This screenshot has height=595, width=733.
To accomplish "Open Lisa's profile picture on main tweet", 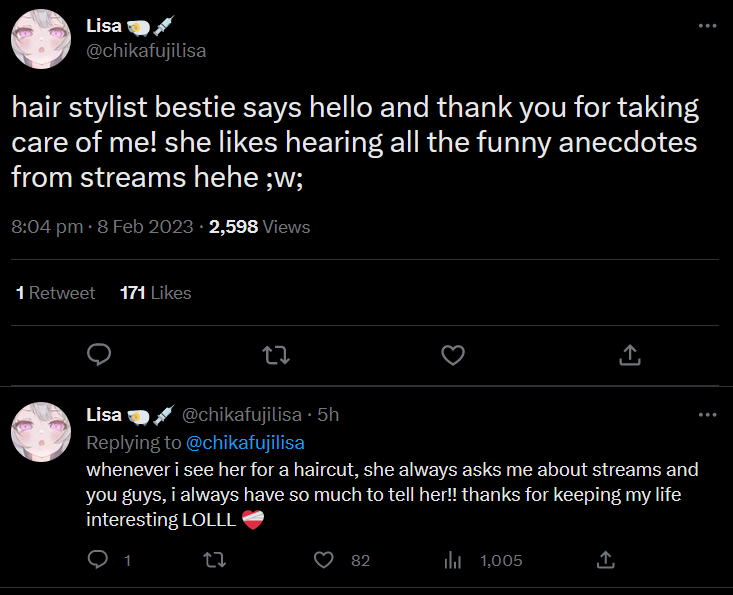I will click(x=40, y=40).
